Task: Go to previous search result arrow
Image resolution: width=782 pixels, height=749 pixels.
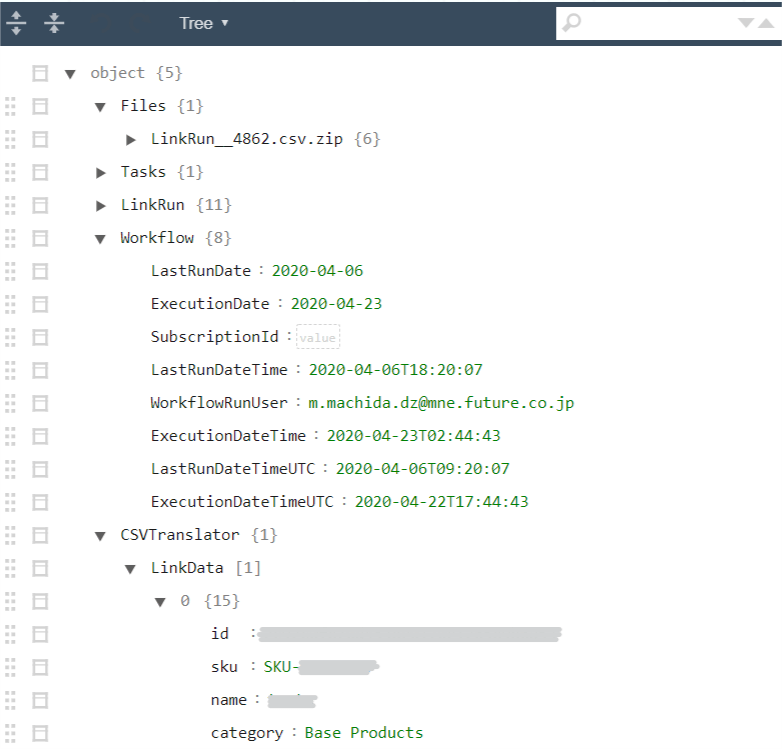Action: (x=766, y=22)
